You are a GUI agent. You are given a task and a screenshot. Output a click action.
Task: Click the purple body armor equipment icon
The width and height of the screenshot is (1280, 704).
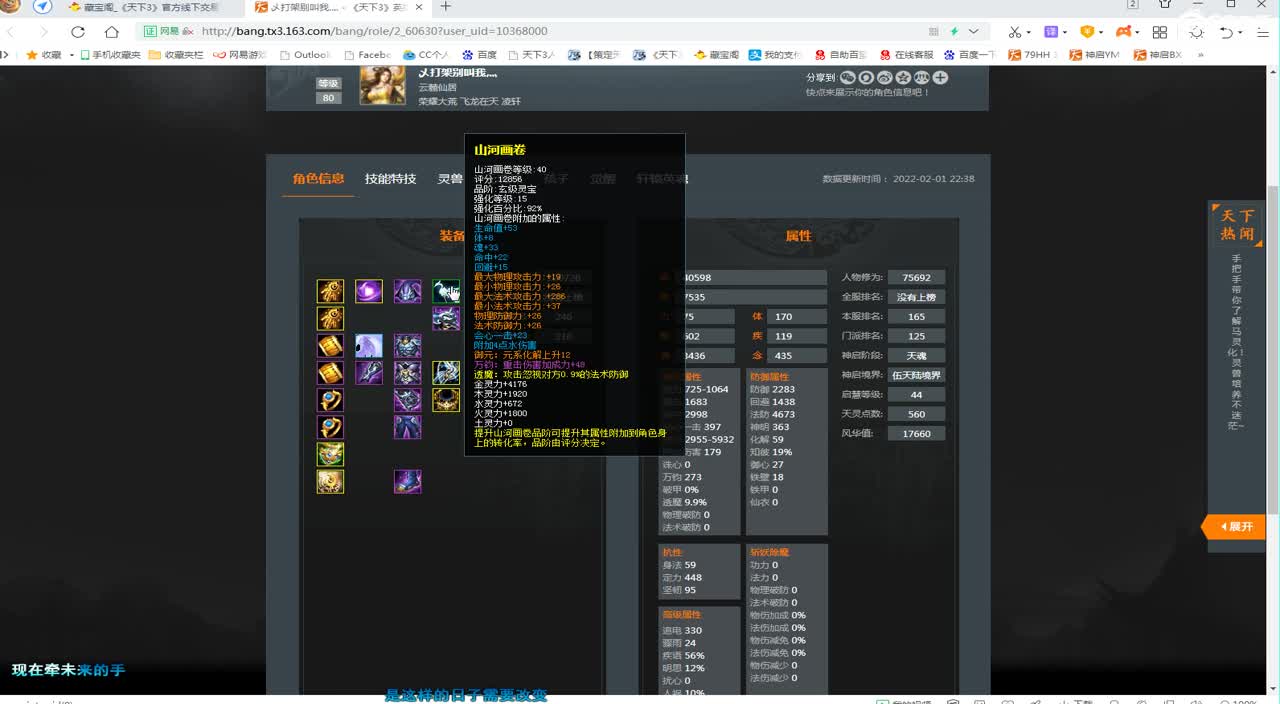pyautogui.click(x=407, y=346)
